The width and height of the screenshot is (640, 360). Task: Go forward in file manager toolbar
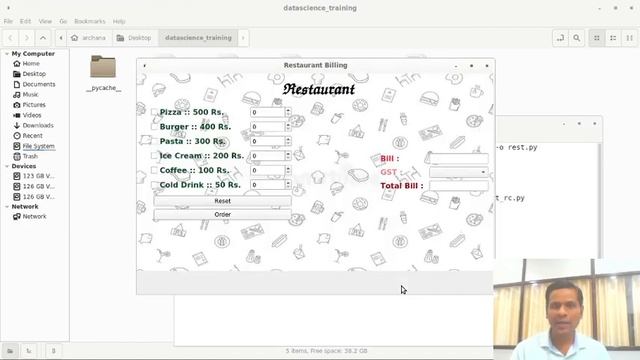click(27, 38)
